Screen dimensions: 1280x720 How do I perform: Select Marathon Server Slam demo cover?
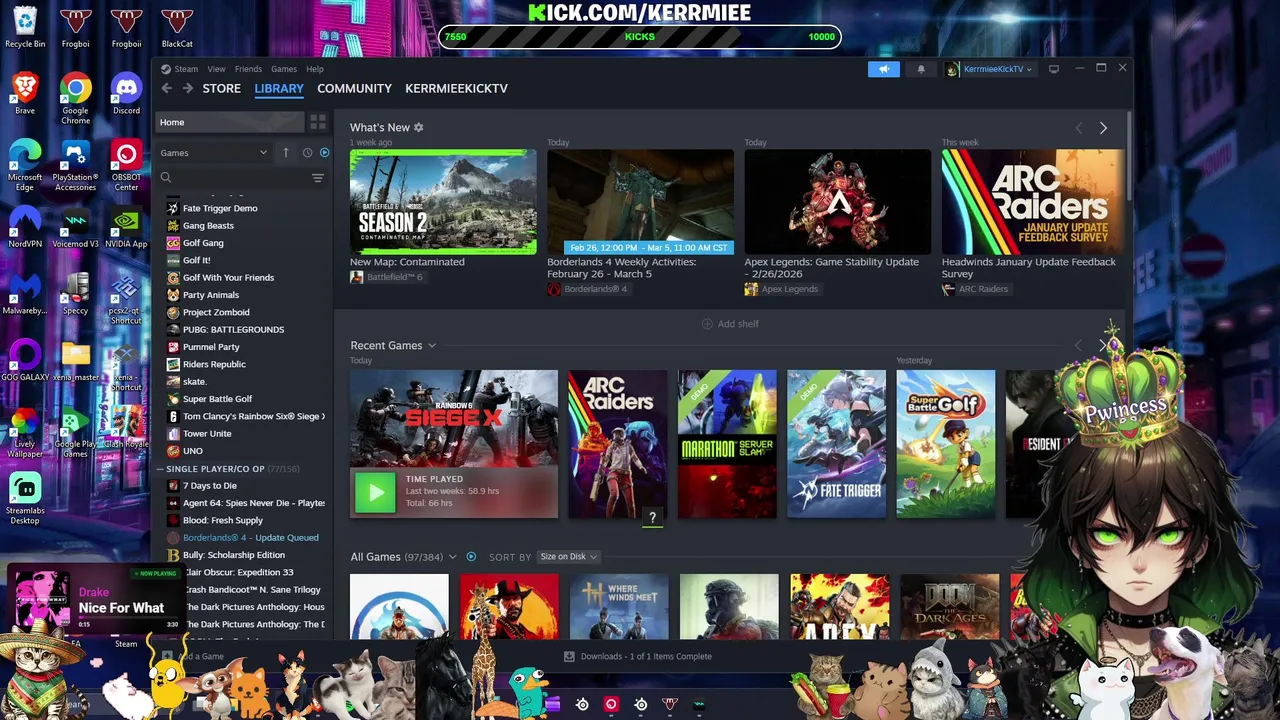point(727,444)
